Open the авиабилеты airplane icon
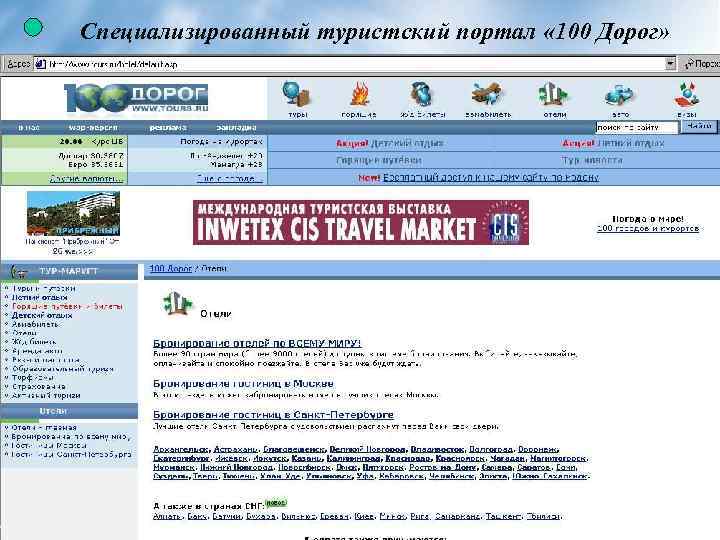 coord(487,95)
